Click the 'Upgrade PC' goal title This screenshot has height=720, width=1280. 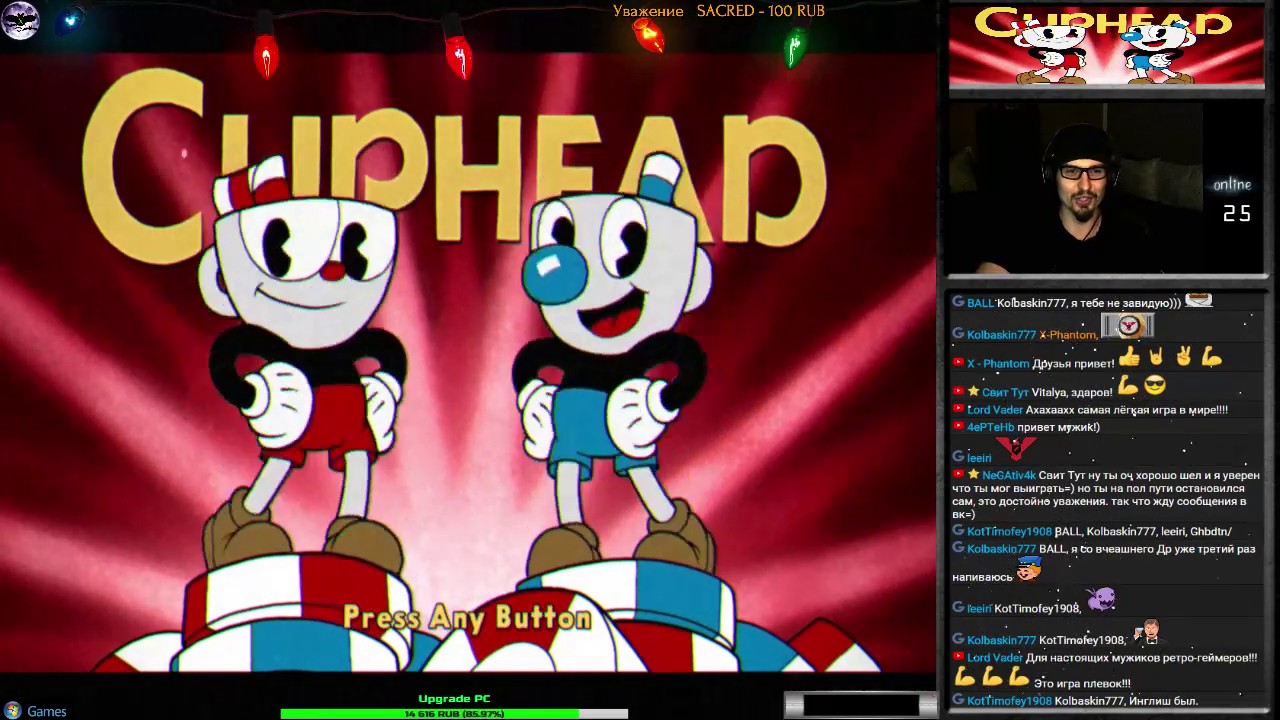click(454, 699)
